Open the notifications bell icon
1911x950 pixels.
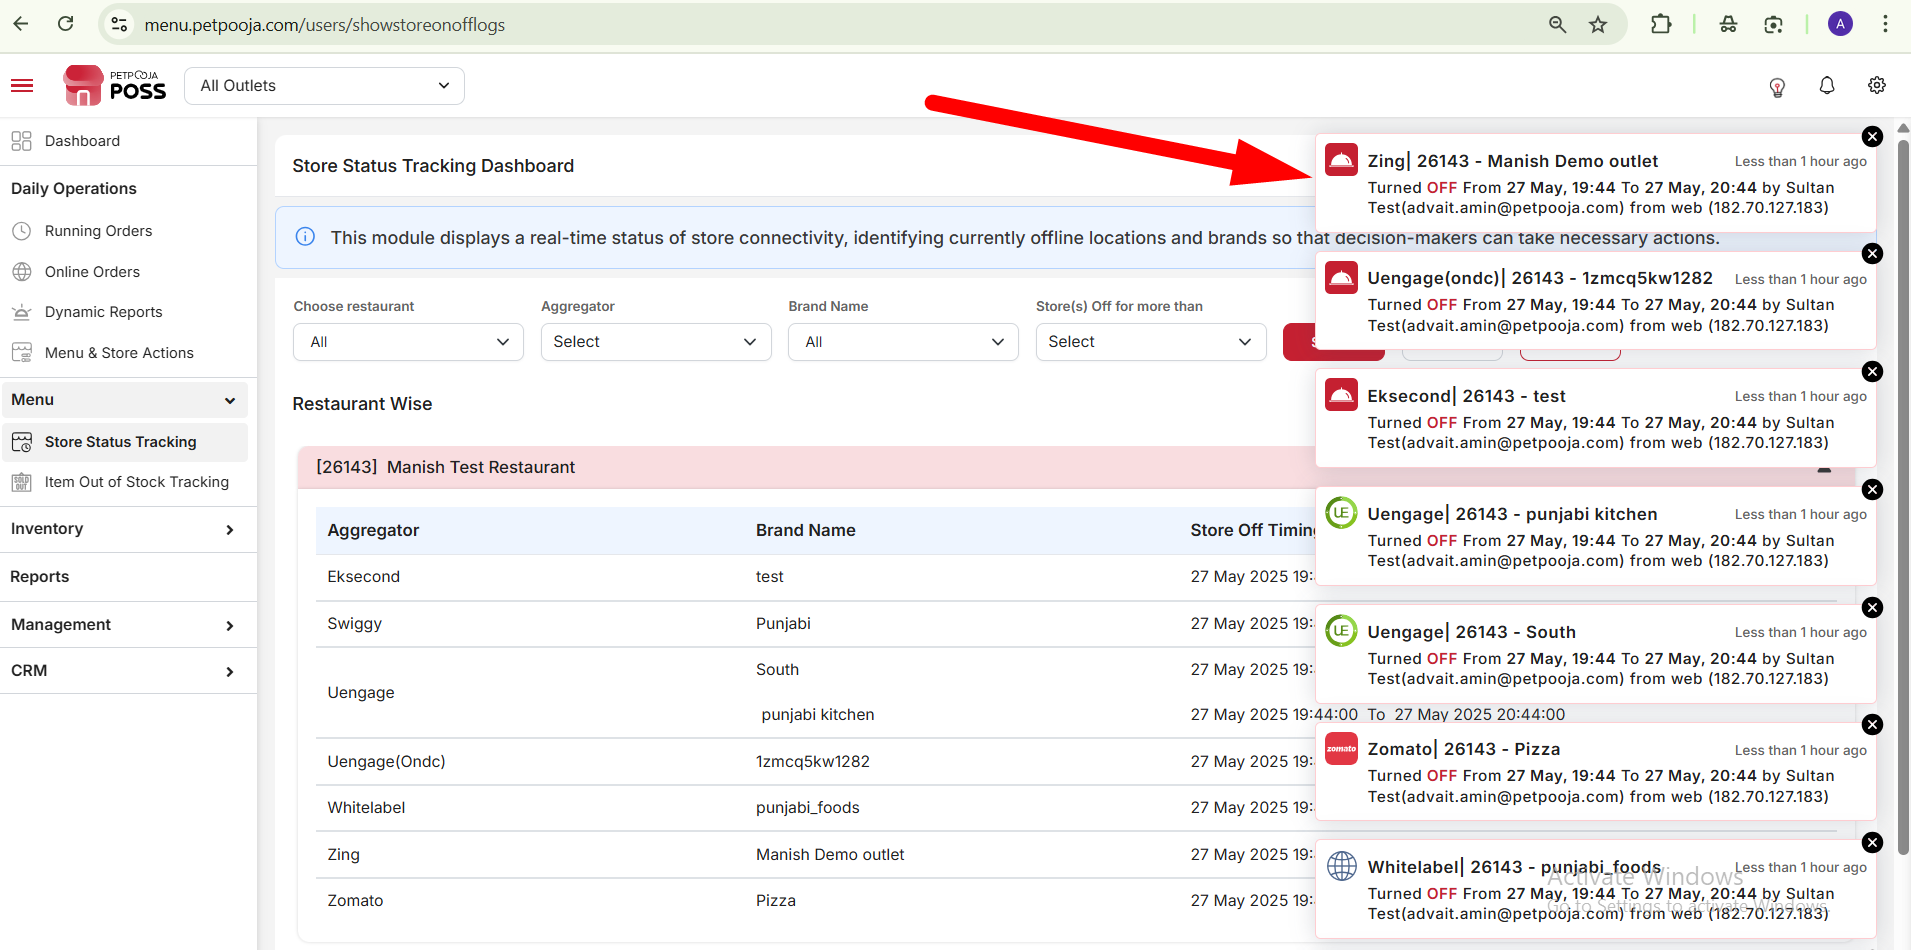1827,86
